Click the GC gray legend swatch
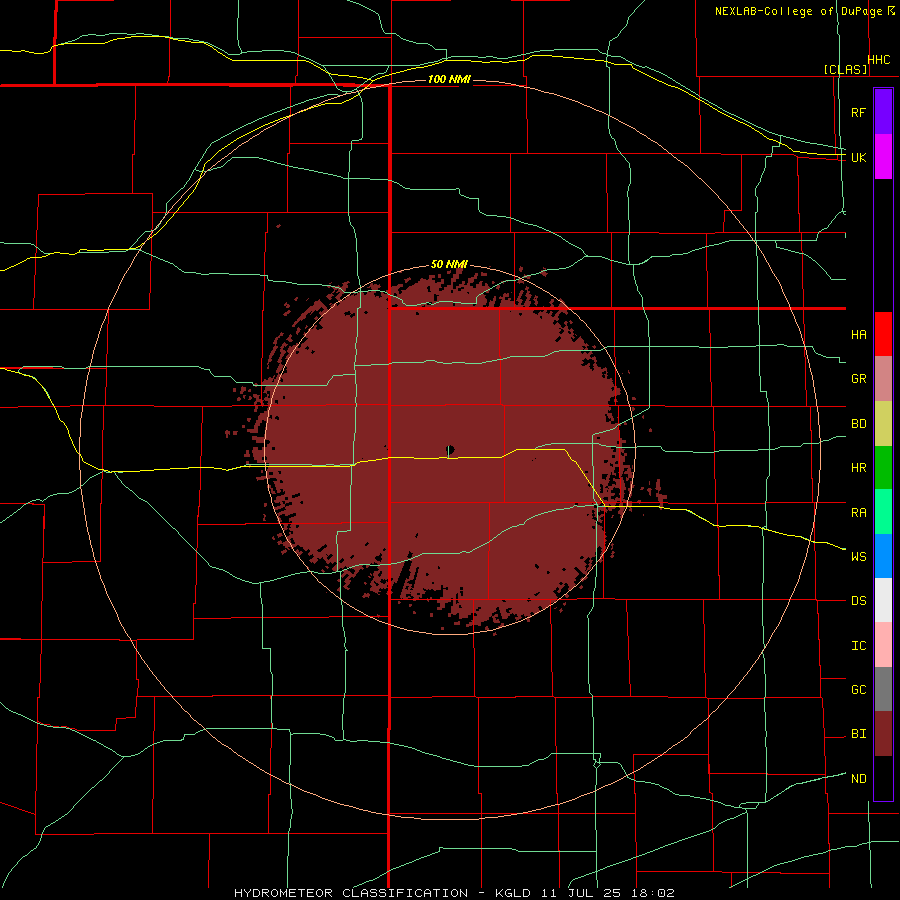The image size is (900, 900). [x=883, y=689]
